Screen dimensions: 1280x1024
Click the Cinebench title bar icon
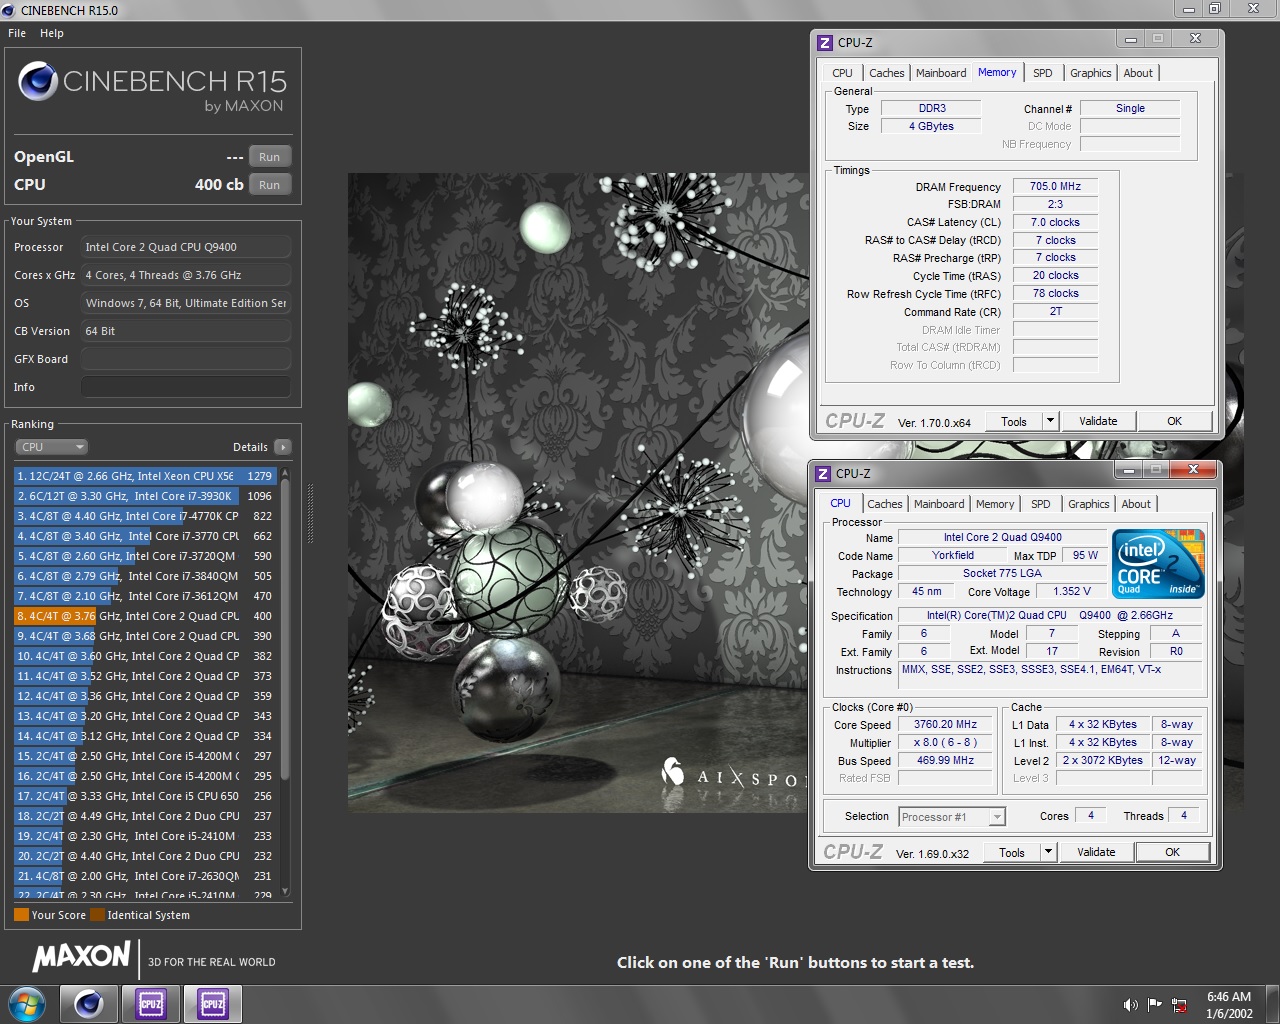point(9,10)
